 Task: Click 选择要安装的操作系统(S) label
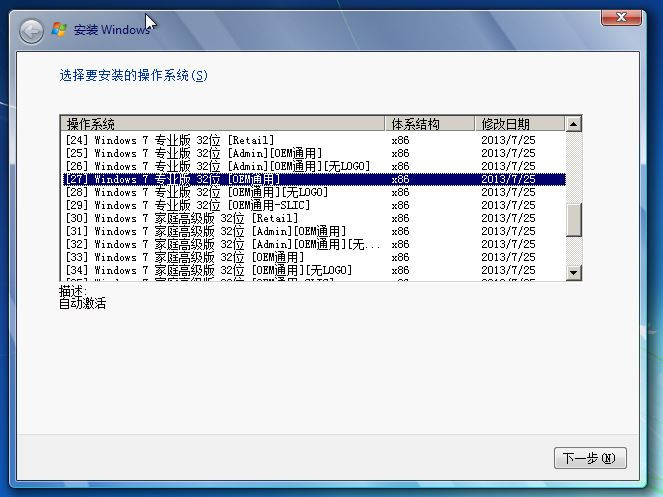134,76
